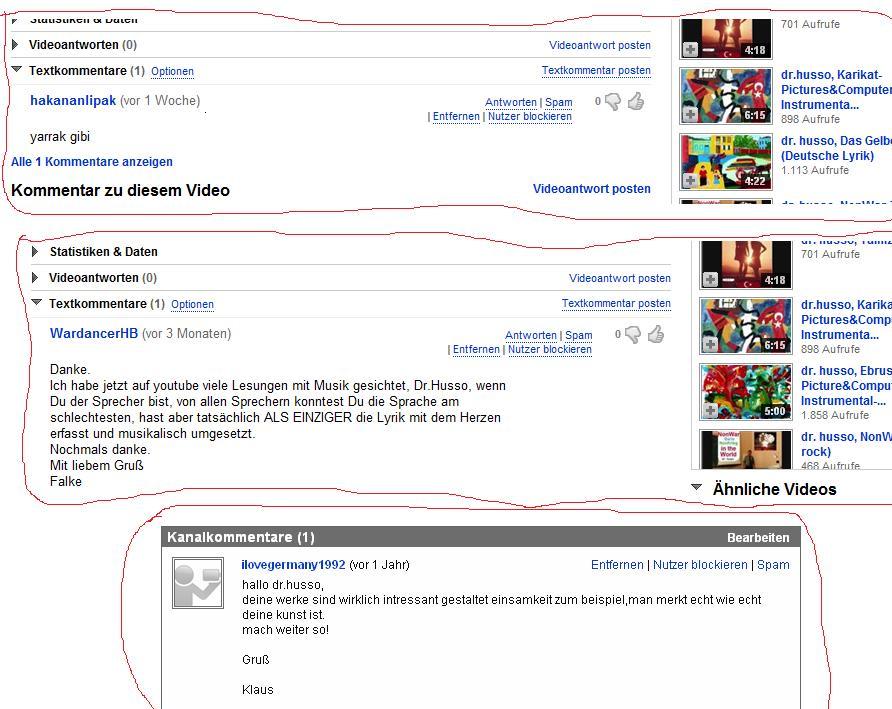Collapse the Ähnliche Videos section
The height and width of the screenshot is (709, 892).
click(x=696, y=487)
